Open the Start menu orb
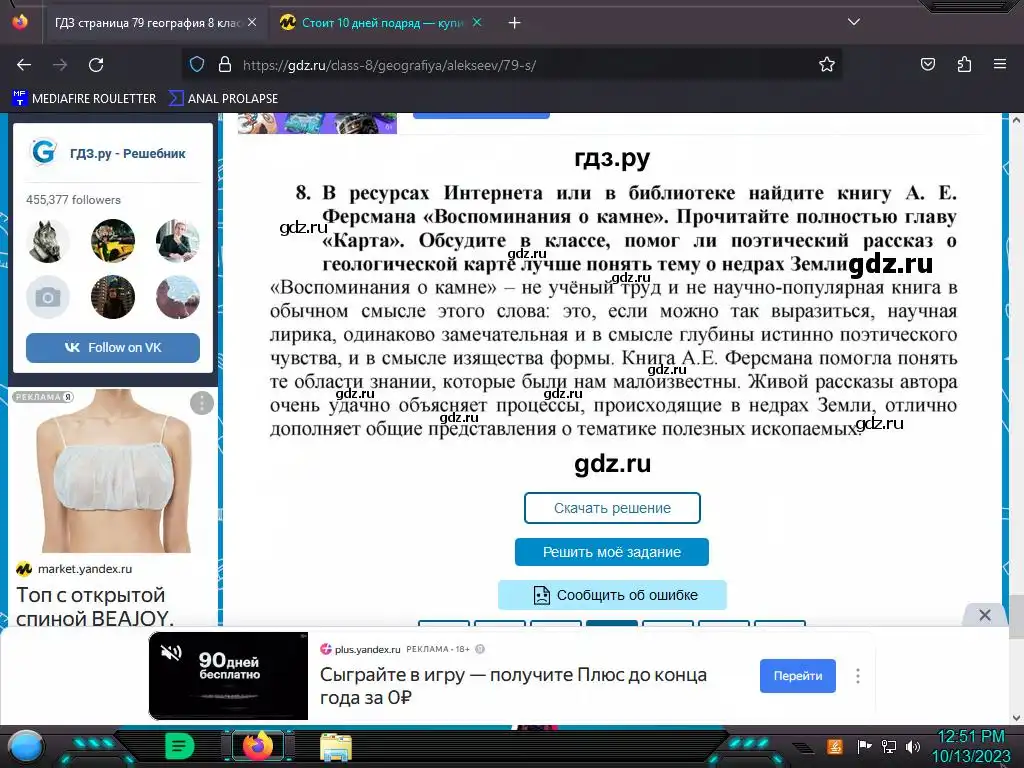The height and width of the screenshot is (768, 1024). [x=26, y=746]
